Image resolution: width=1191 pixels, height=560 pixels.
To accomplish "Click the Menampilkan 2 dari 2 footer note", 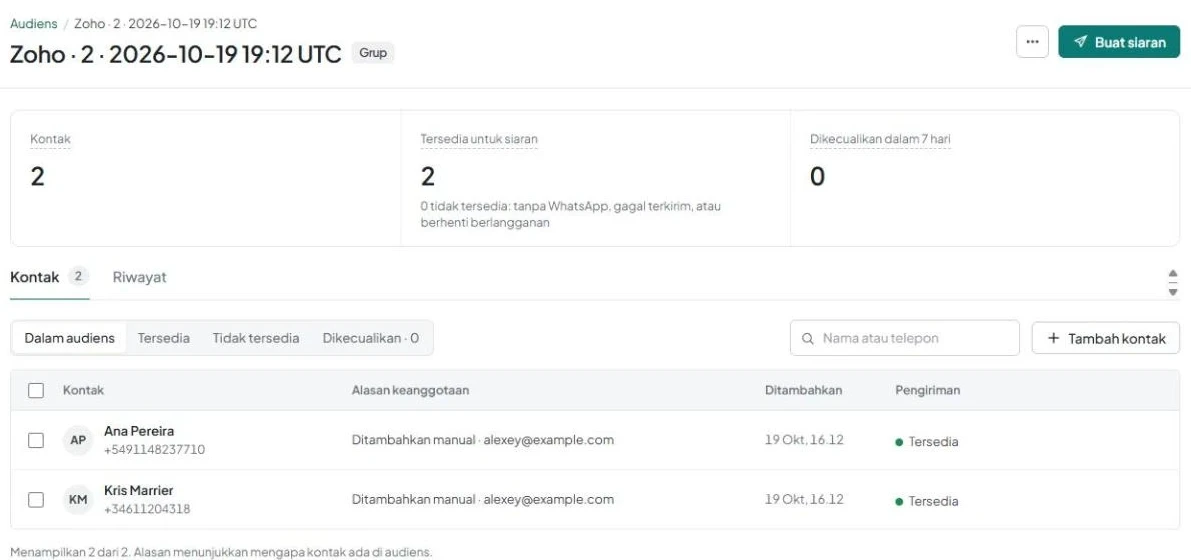I will (x=221, y=552).
